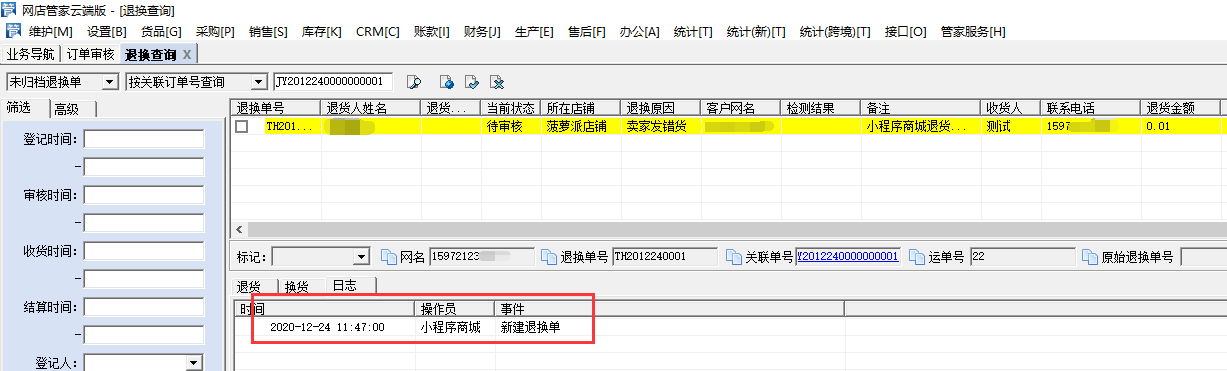The image size is (1227, 371).
Task: Click the search magnifier icon beside the order number field
Action: pos(414,81)
